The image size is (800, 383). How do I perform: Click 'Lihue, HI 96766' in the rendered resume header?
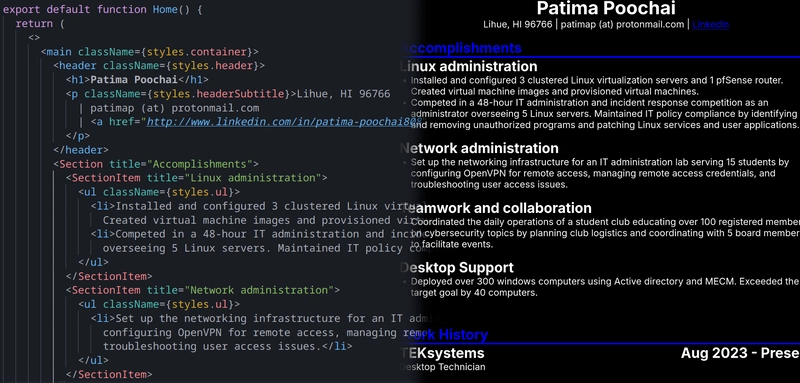coord(517,24)
